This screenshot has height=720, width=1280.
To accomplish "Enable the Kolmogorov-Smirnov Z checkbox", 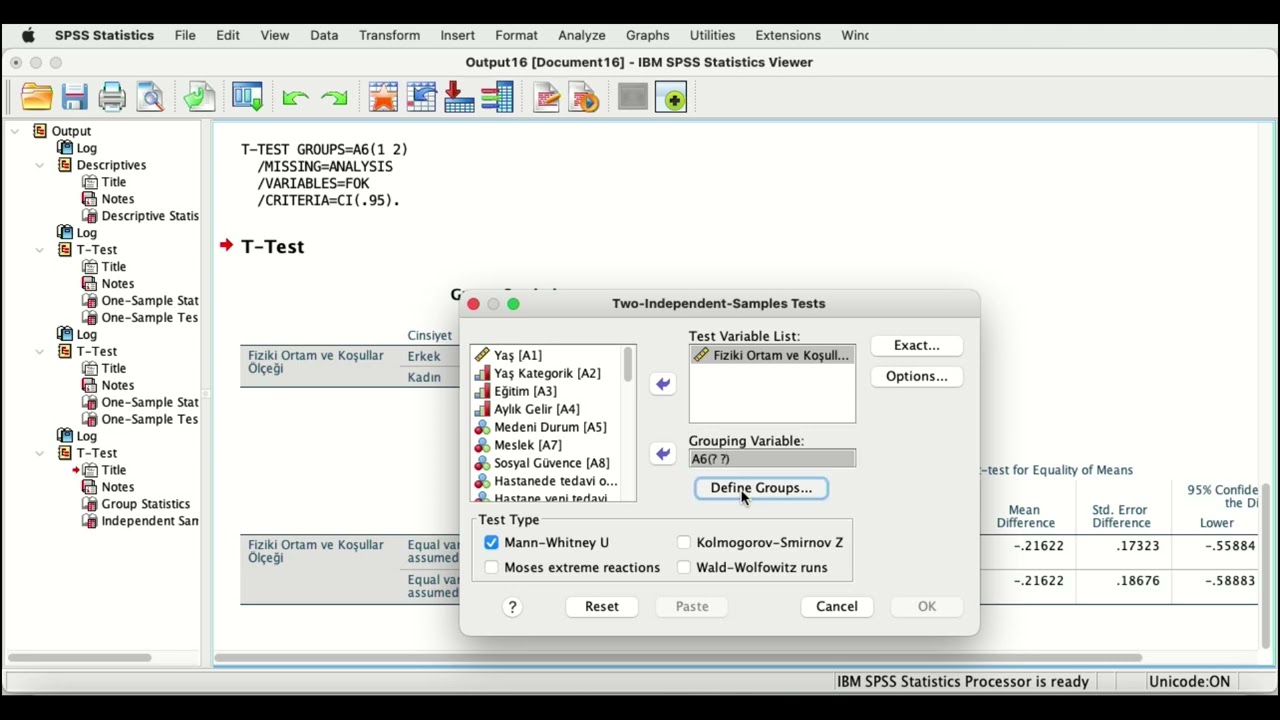I will (684, 542).
